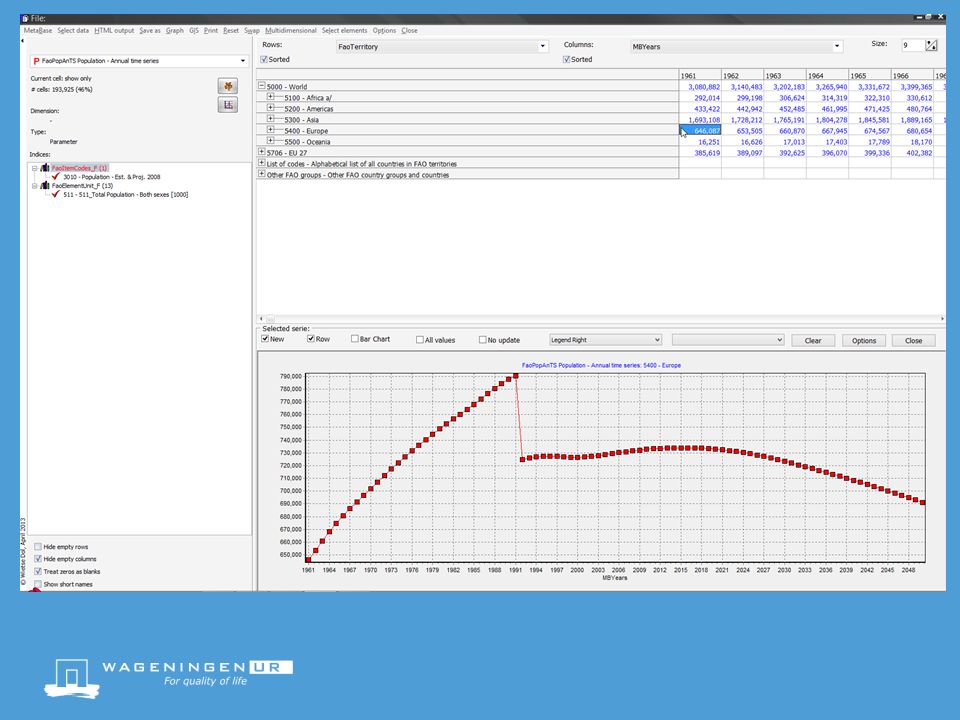Check Hide empty rows
The image size is (960, 720).
click(38, 547)
